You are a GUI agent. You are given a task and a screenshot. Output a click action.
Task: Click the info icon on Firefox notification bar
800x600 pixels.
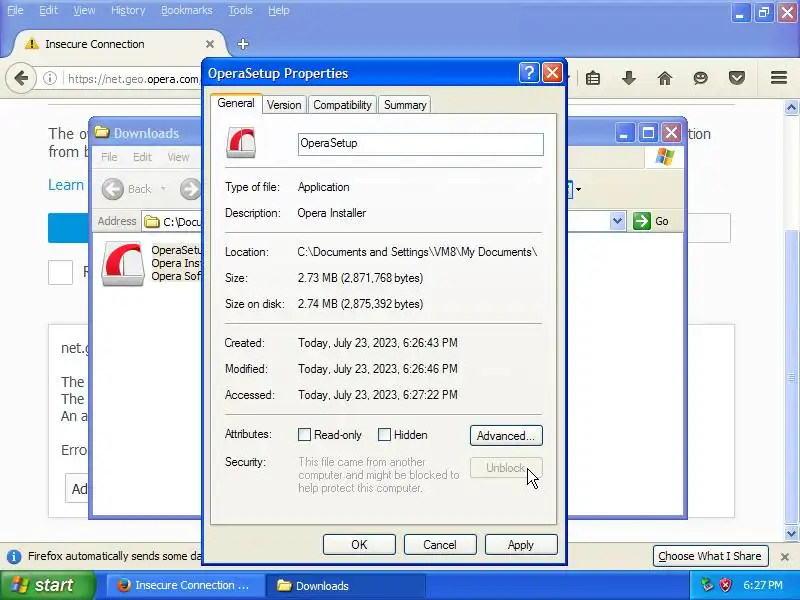point(14,556)
